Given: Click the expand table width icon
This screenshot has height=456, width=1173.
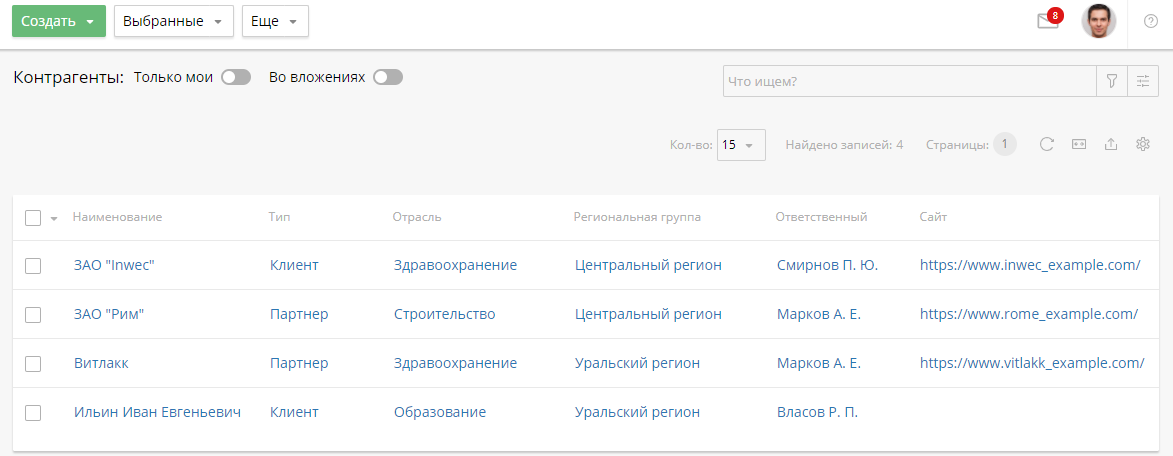Looking at the screenshot, I should click(1079, 144).
